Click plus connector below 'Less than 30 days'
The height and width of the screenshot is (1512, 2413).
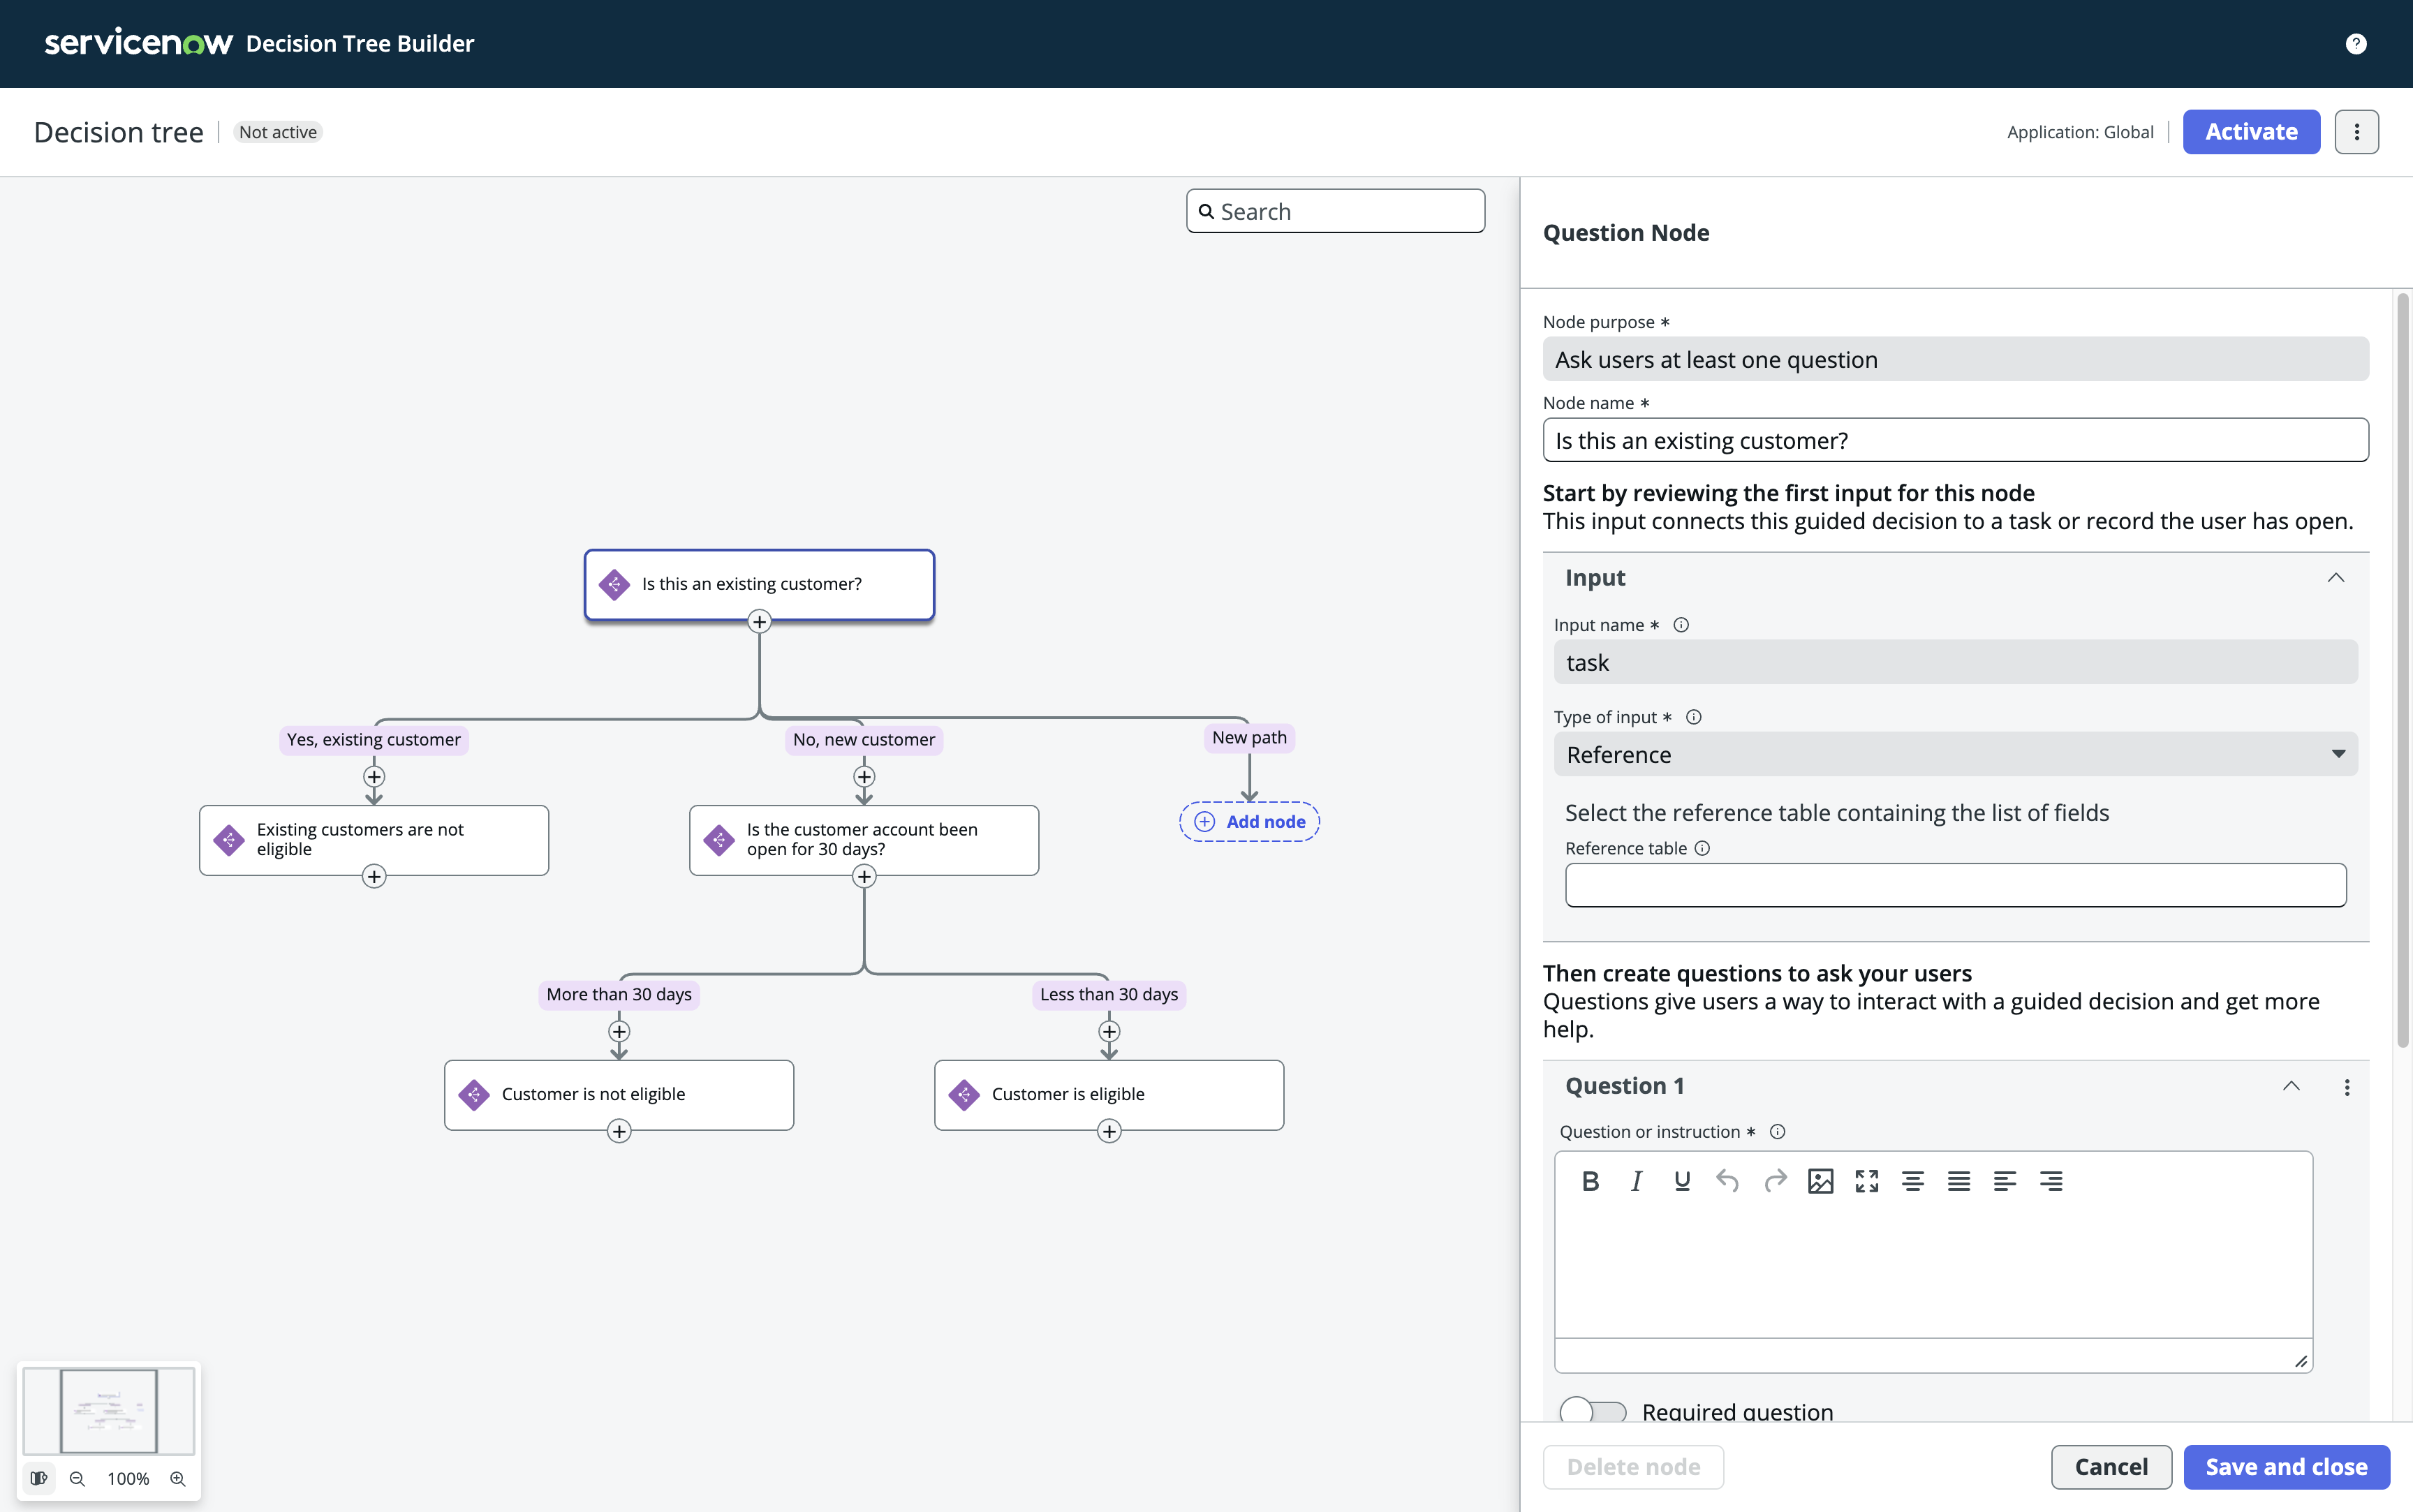point(1109,1031)
